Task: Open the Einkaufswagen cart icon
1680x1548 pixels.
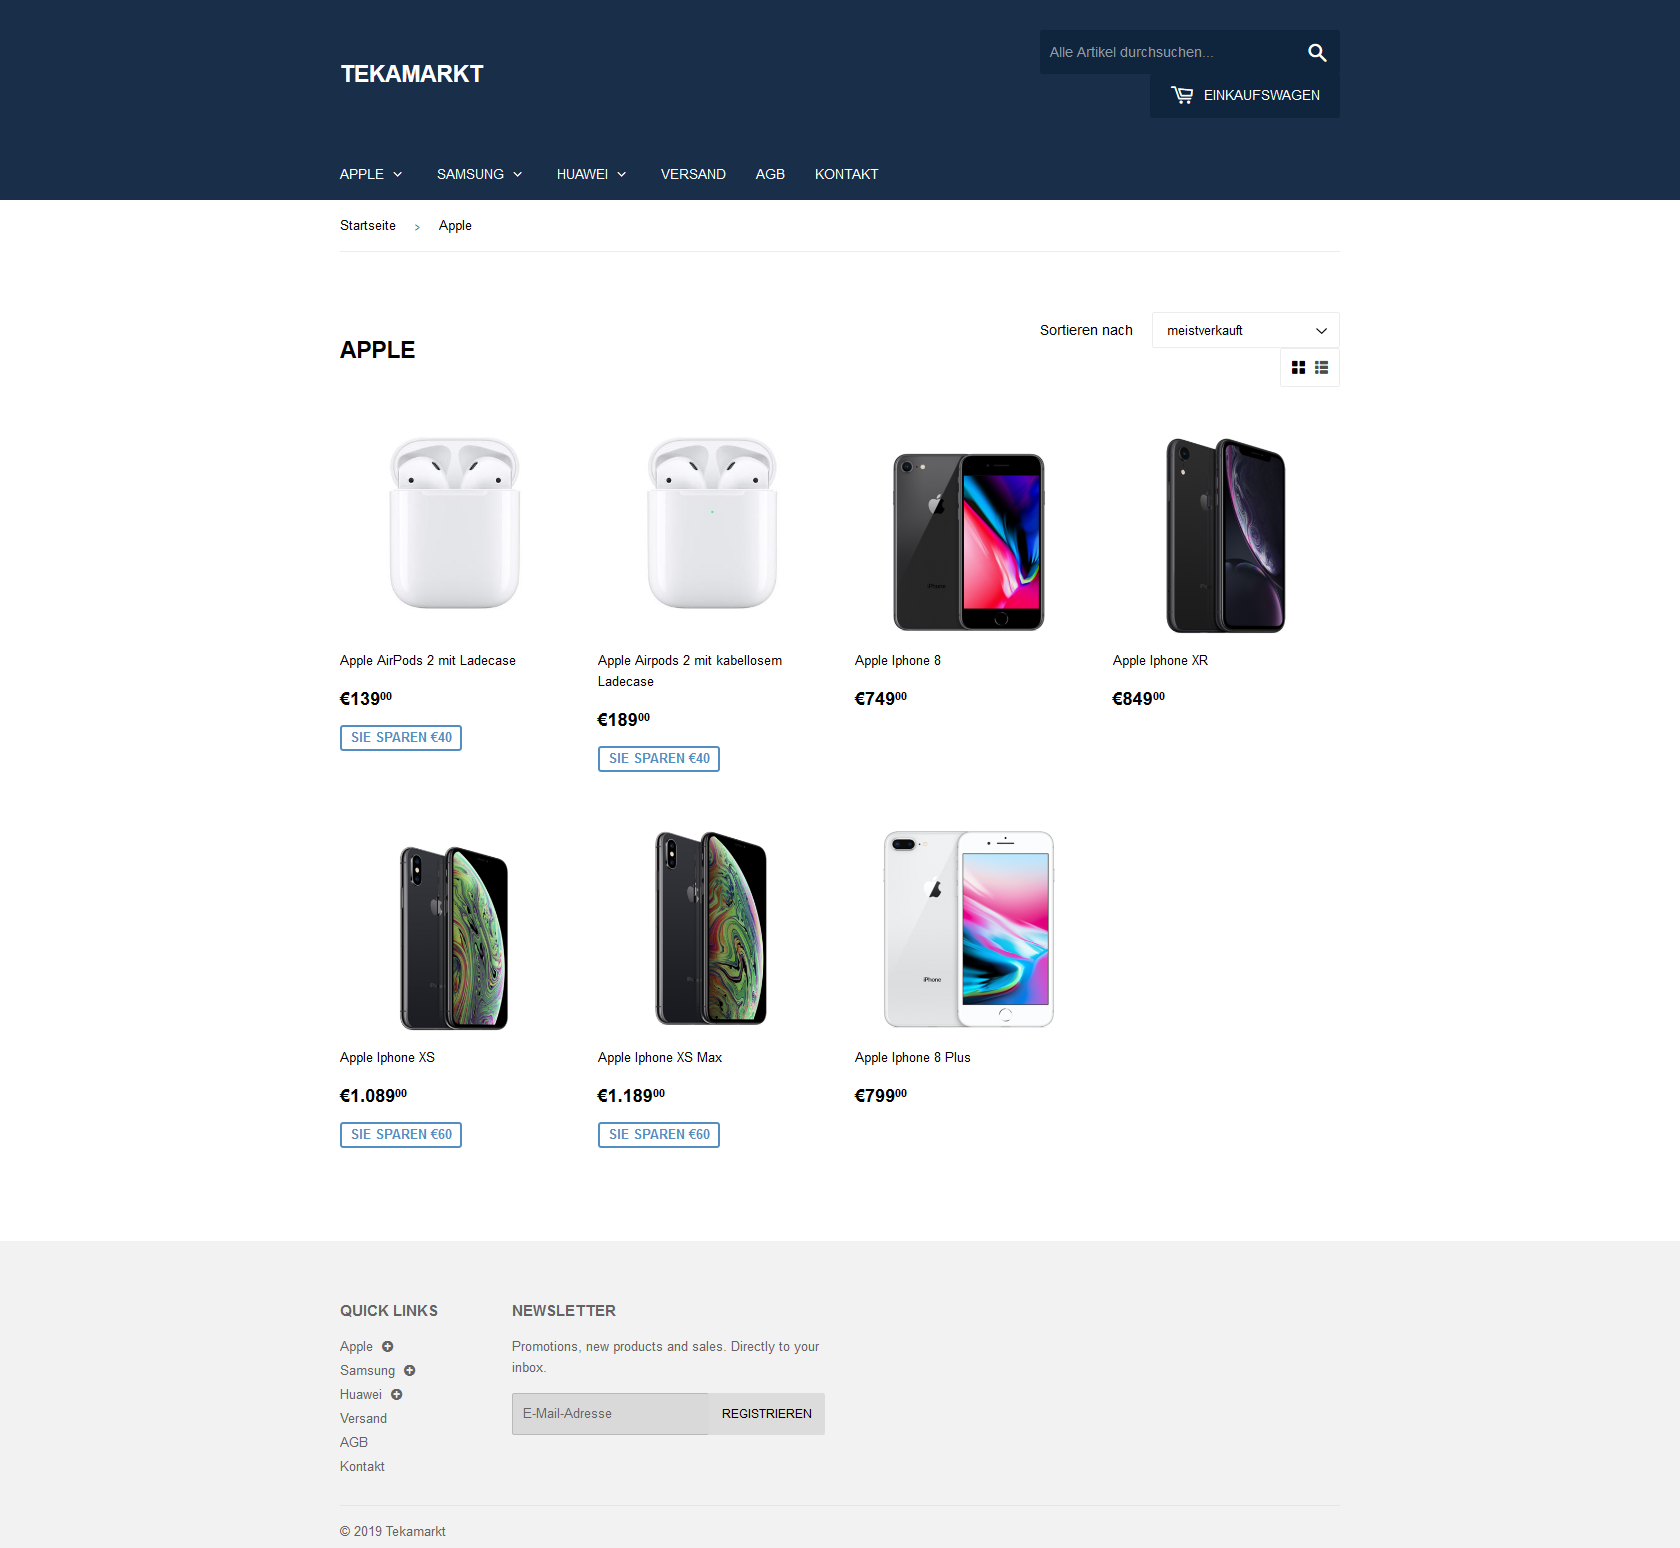Action: click(x=1182, y=95)
